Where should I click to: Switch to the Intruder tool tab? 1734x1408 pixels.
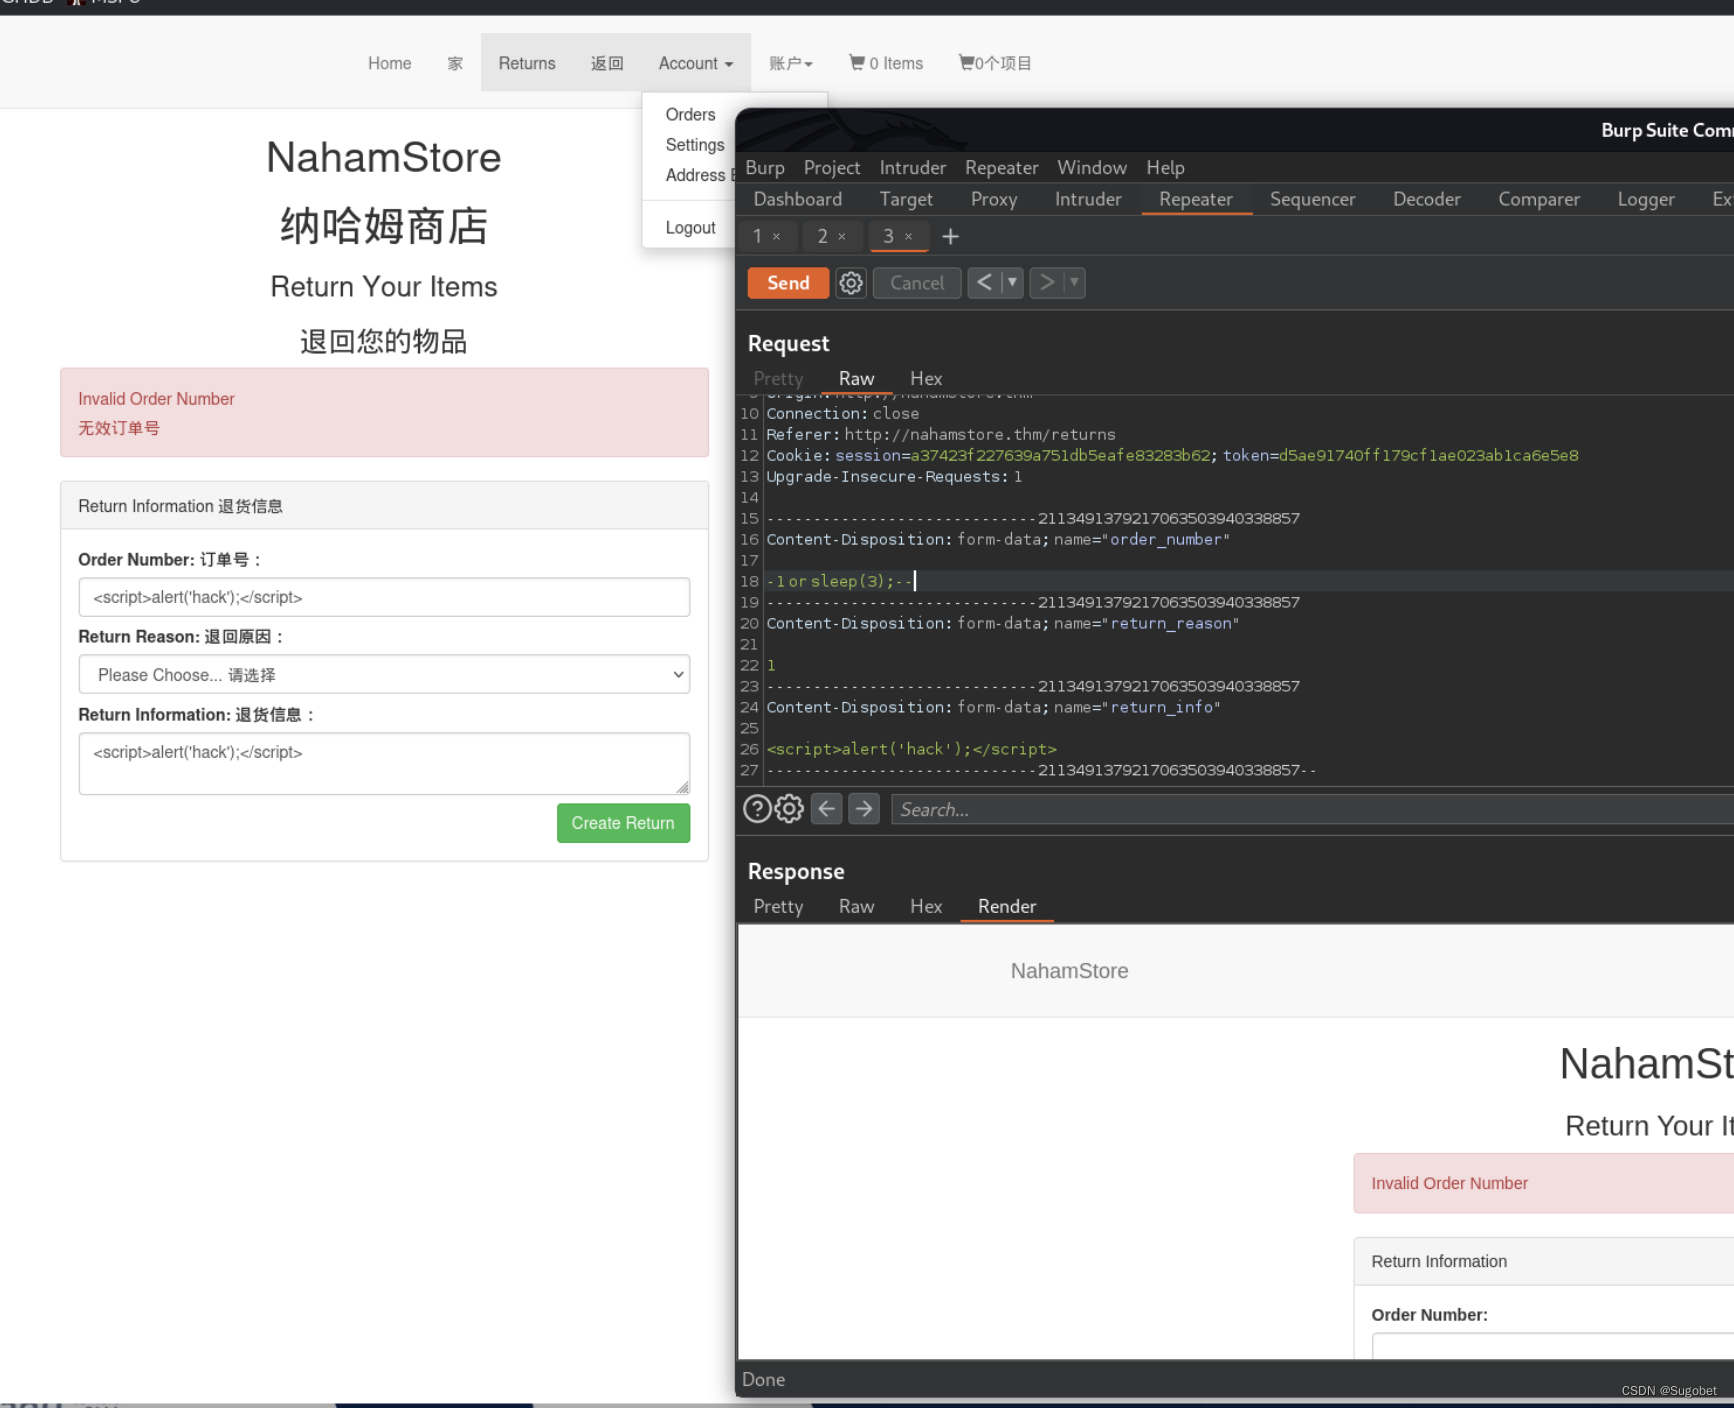pos(1088,199)
